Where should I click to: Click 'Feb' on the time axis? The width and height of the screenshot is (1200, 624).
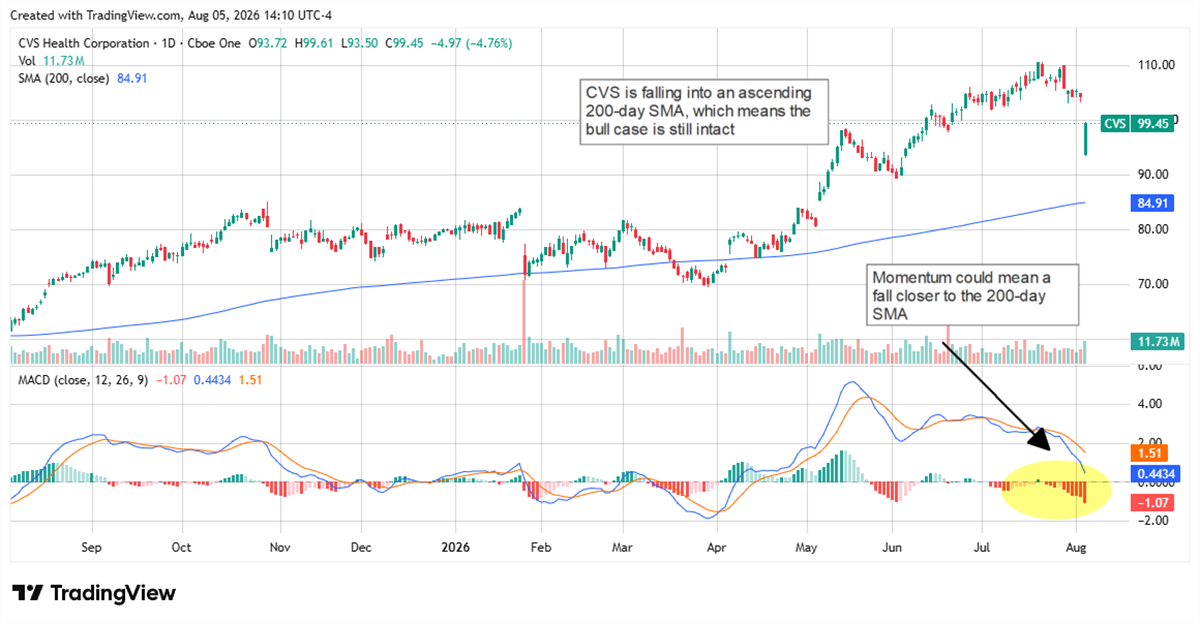coord(541,548)
